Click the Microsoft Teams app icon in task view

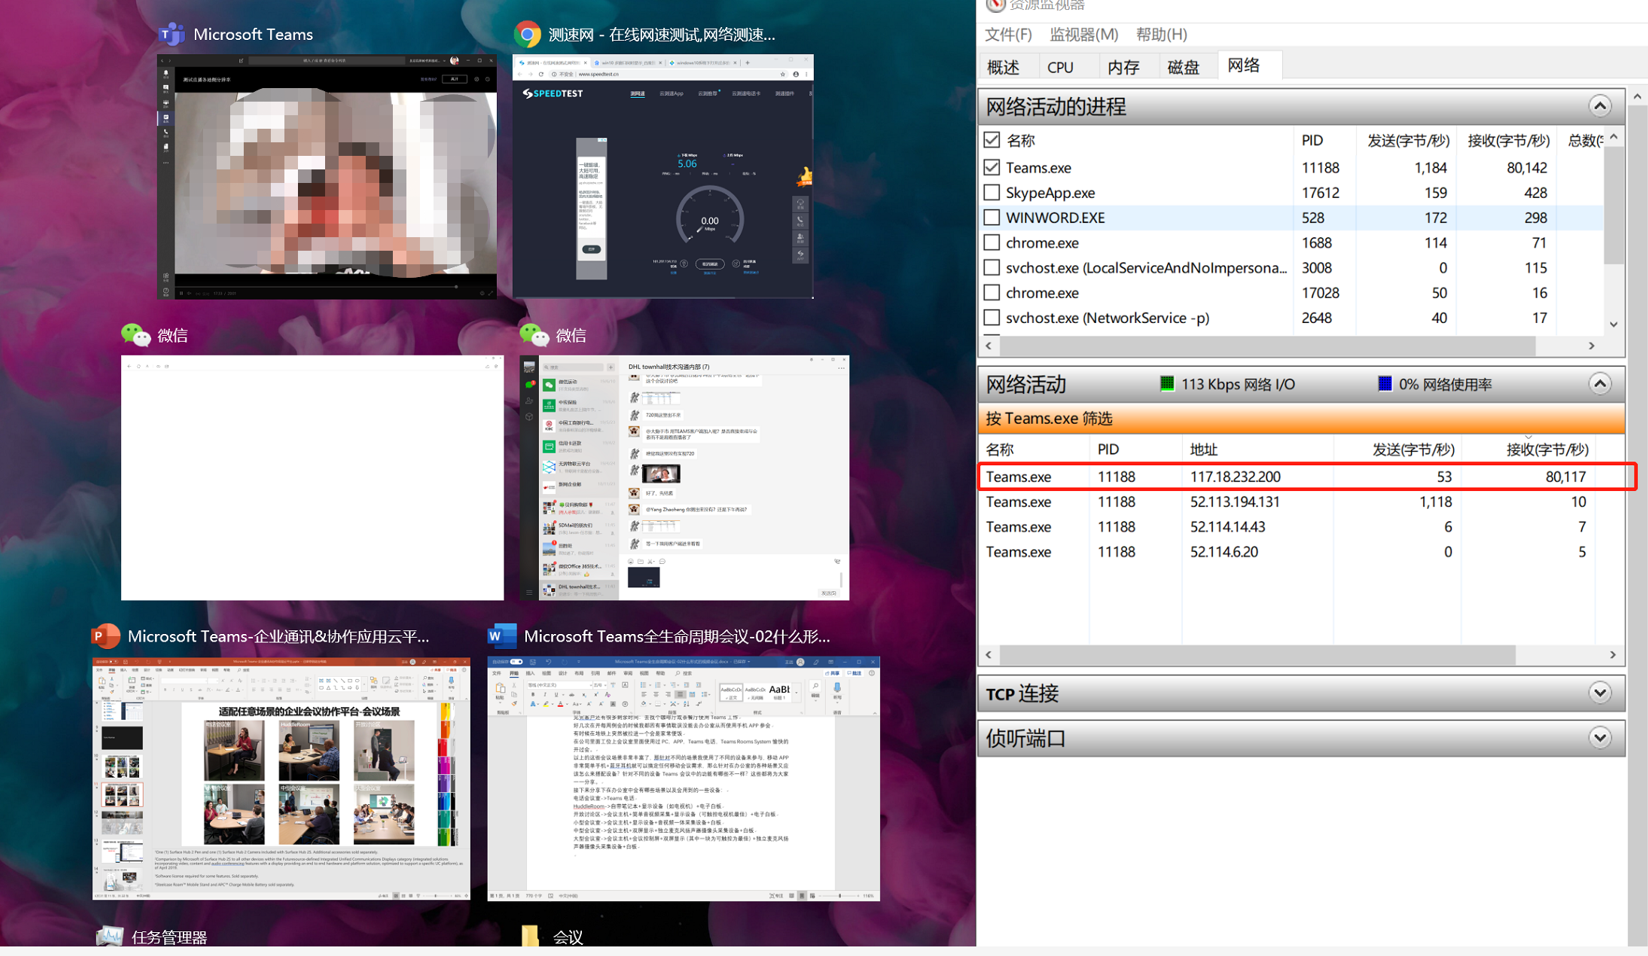pyautogui.click(x=172, y=34)
